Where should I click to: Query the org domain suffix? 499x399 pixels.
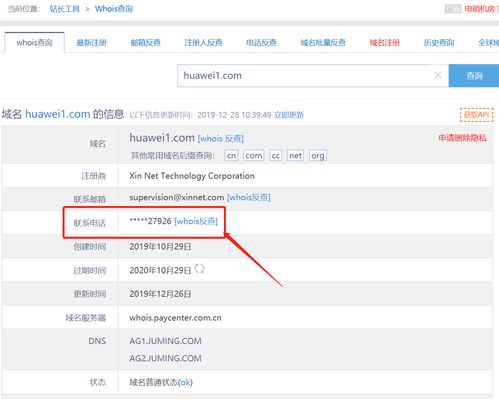click(x=318, y=156)
